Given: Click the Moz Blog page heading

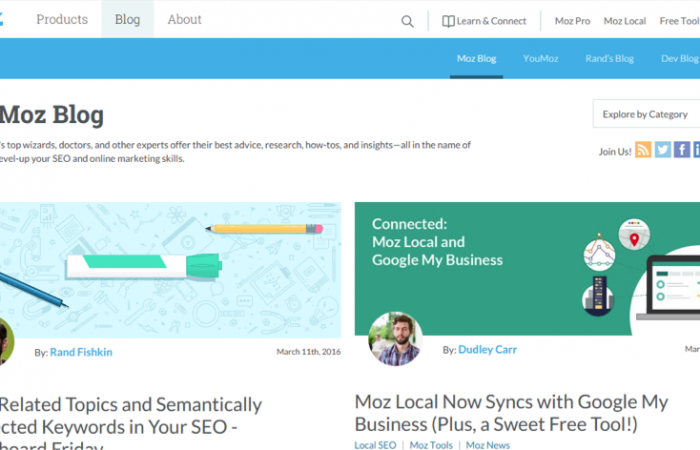Looking at the screenshot, I should pyautogui.click(x=52, y=115).
